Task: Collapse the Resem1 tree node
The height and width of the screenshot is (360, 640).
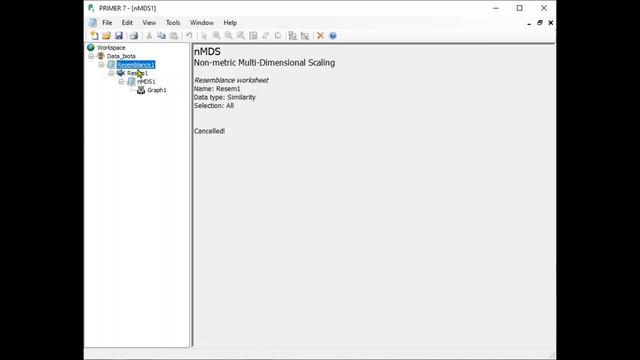Action: click(111, 73)
